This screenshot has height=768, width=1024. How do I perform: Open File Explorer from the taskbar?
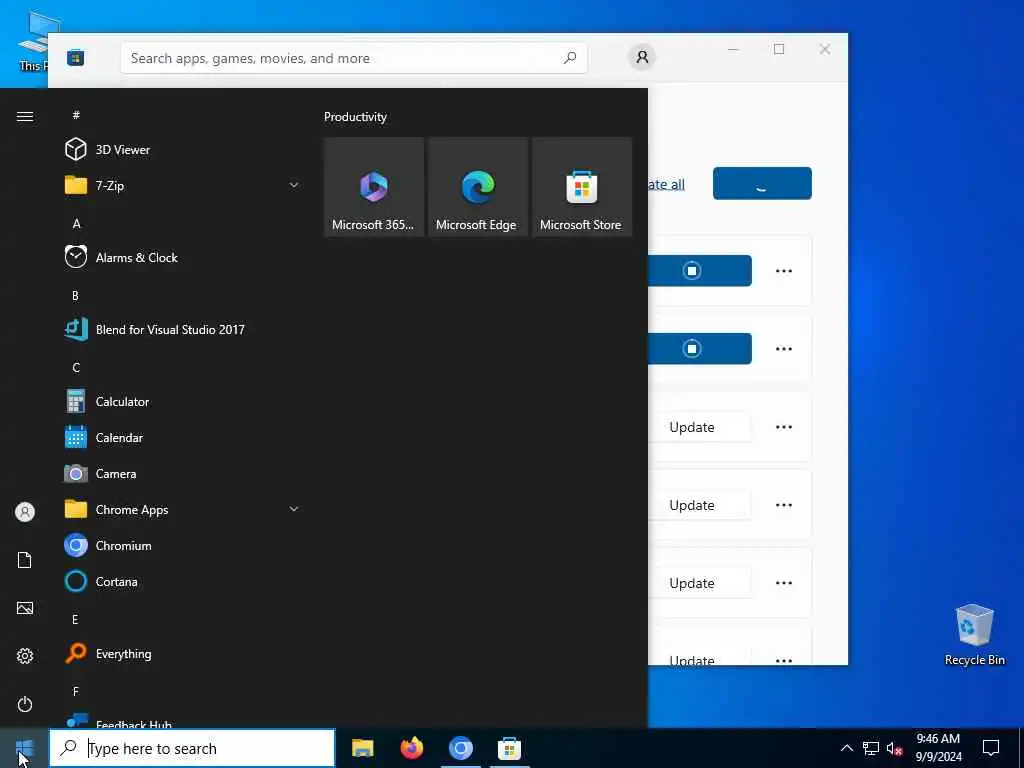point(362,748)
